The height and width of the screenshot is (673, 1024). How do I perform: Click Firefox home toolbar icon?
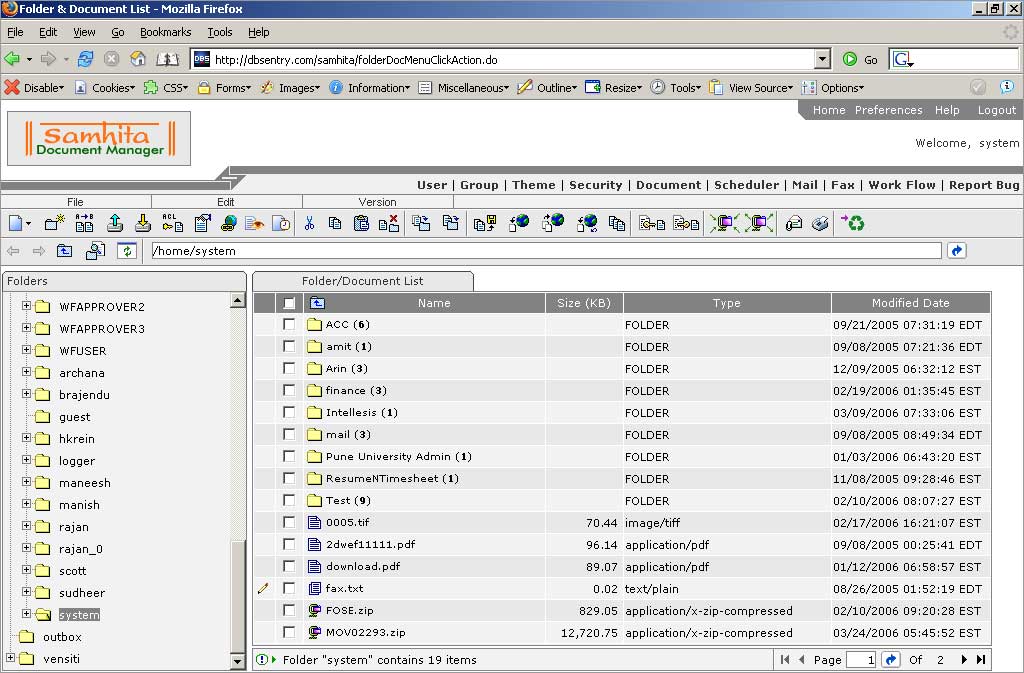point(138,59)
